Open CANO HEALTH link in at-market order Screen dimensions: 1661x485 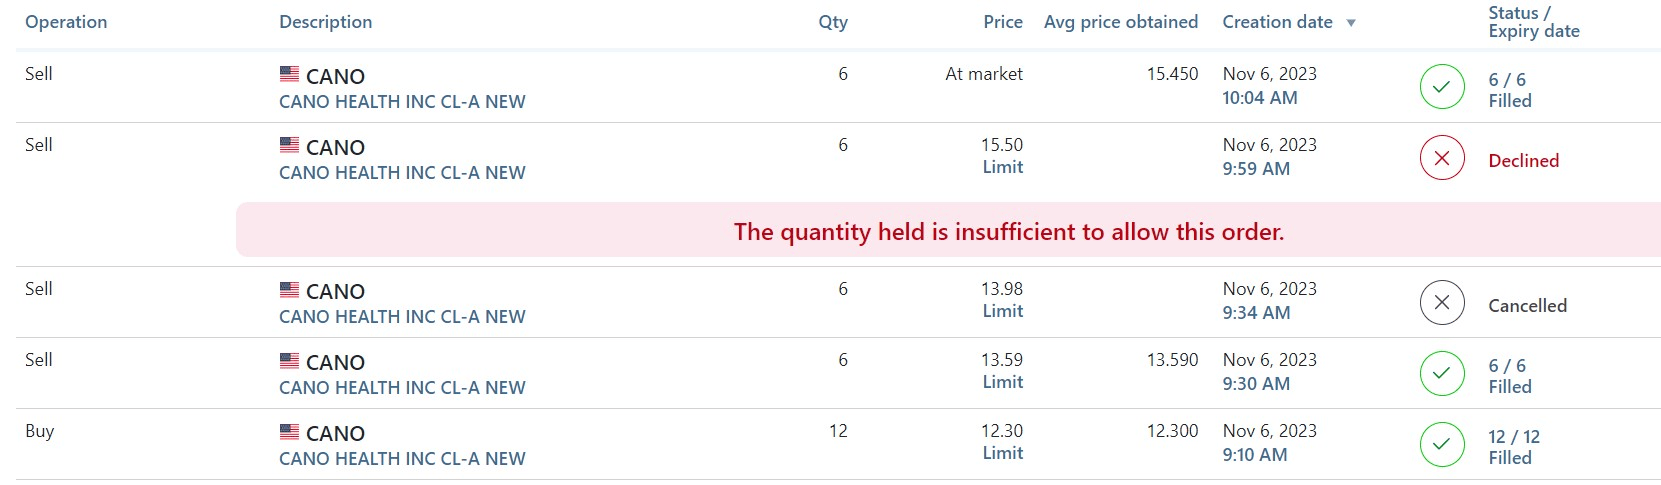(x=402, y=102)
